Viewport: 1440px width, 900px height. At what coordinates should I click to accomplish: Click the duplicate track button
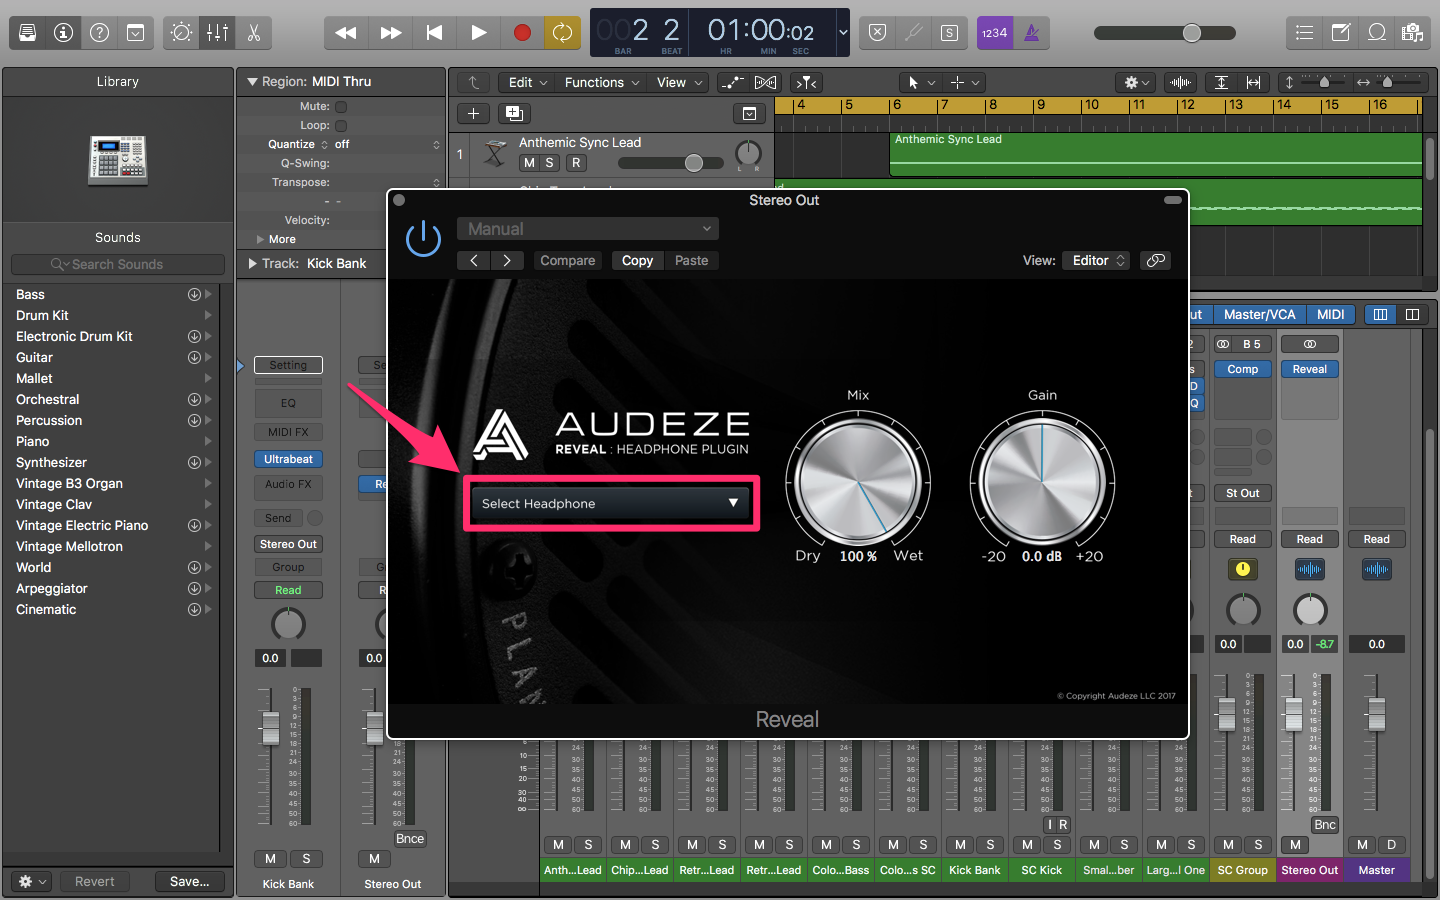[515, 113]
